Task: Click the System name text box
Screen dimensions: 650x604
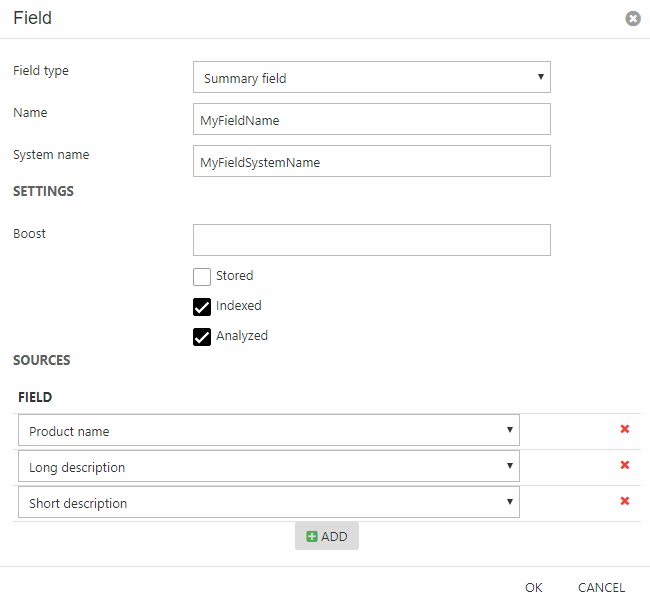Action: coord(371,161)
